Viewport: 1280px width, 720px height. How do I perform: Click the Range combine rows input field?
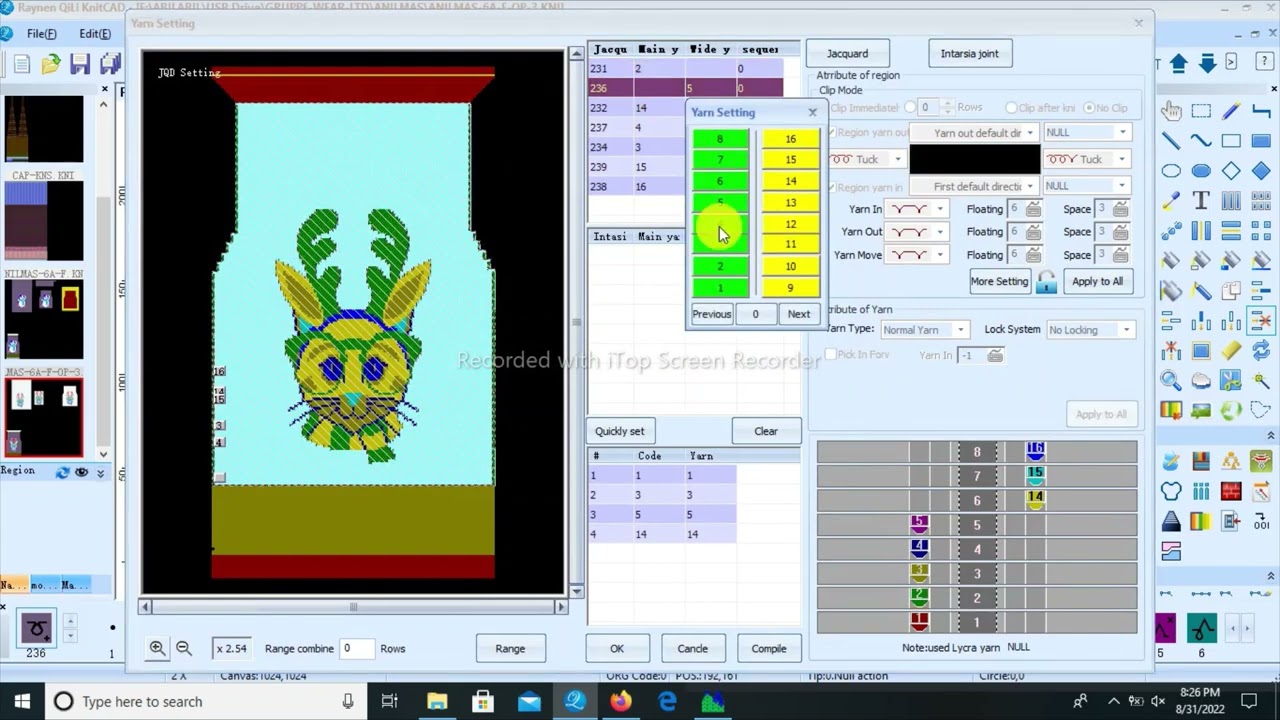[357, 648]
